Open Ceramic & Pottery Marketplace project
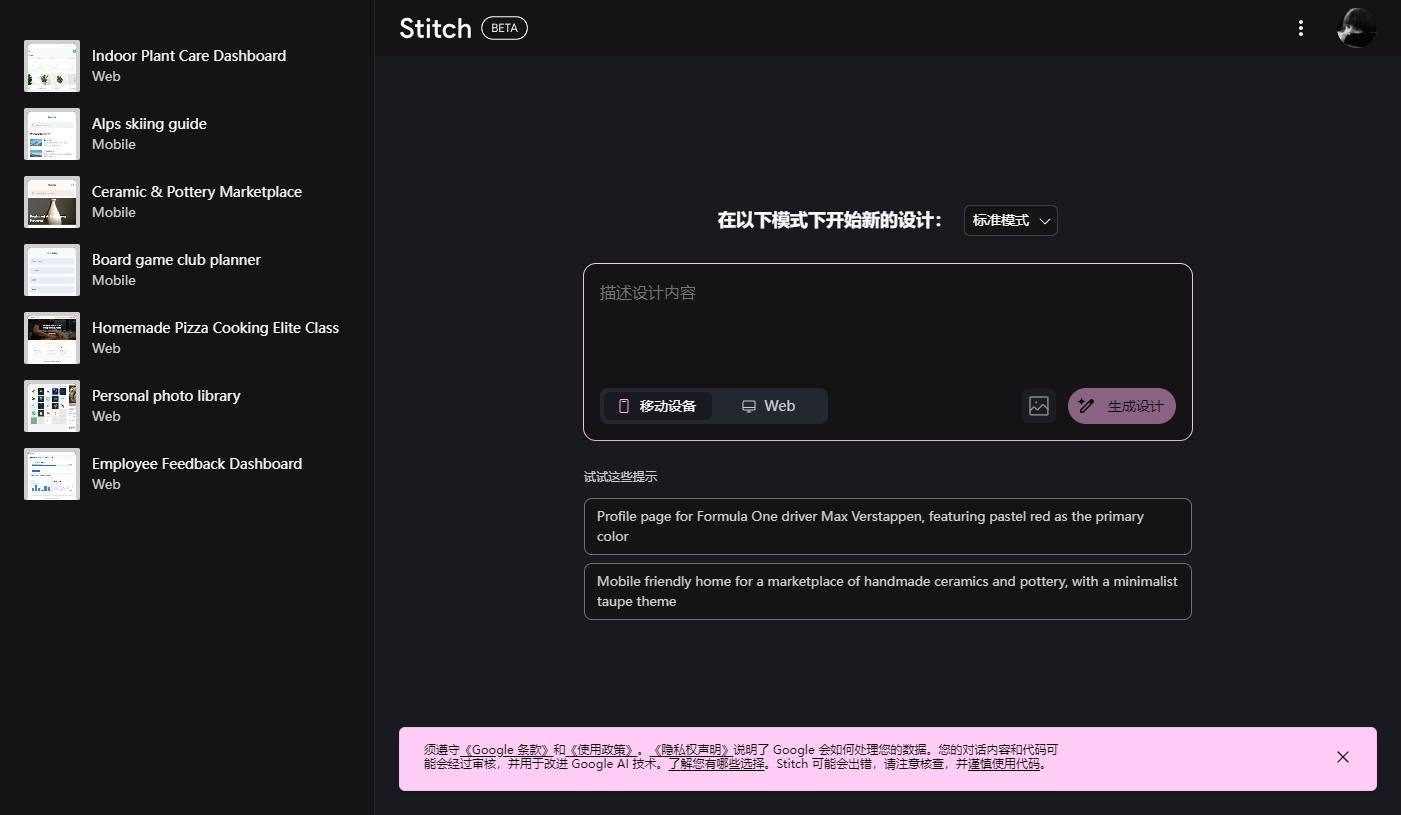 pyautogui.click(x=187, y=202)
